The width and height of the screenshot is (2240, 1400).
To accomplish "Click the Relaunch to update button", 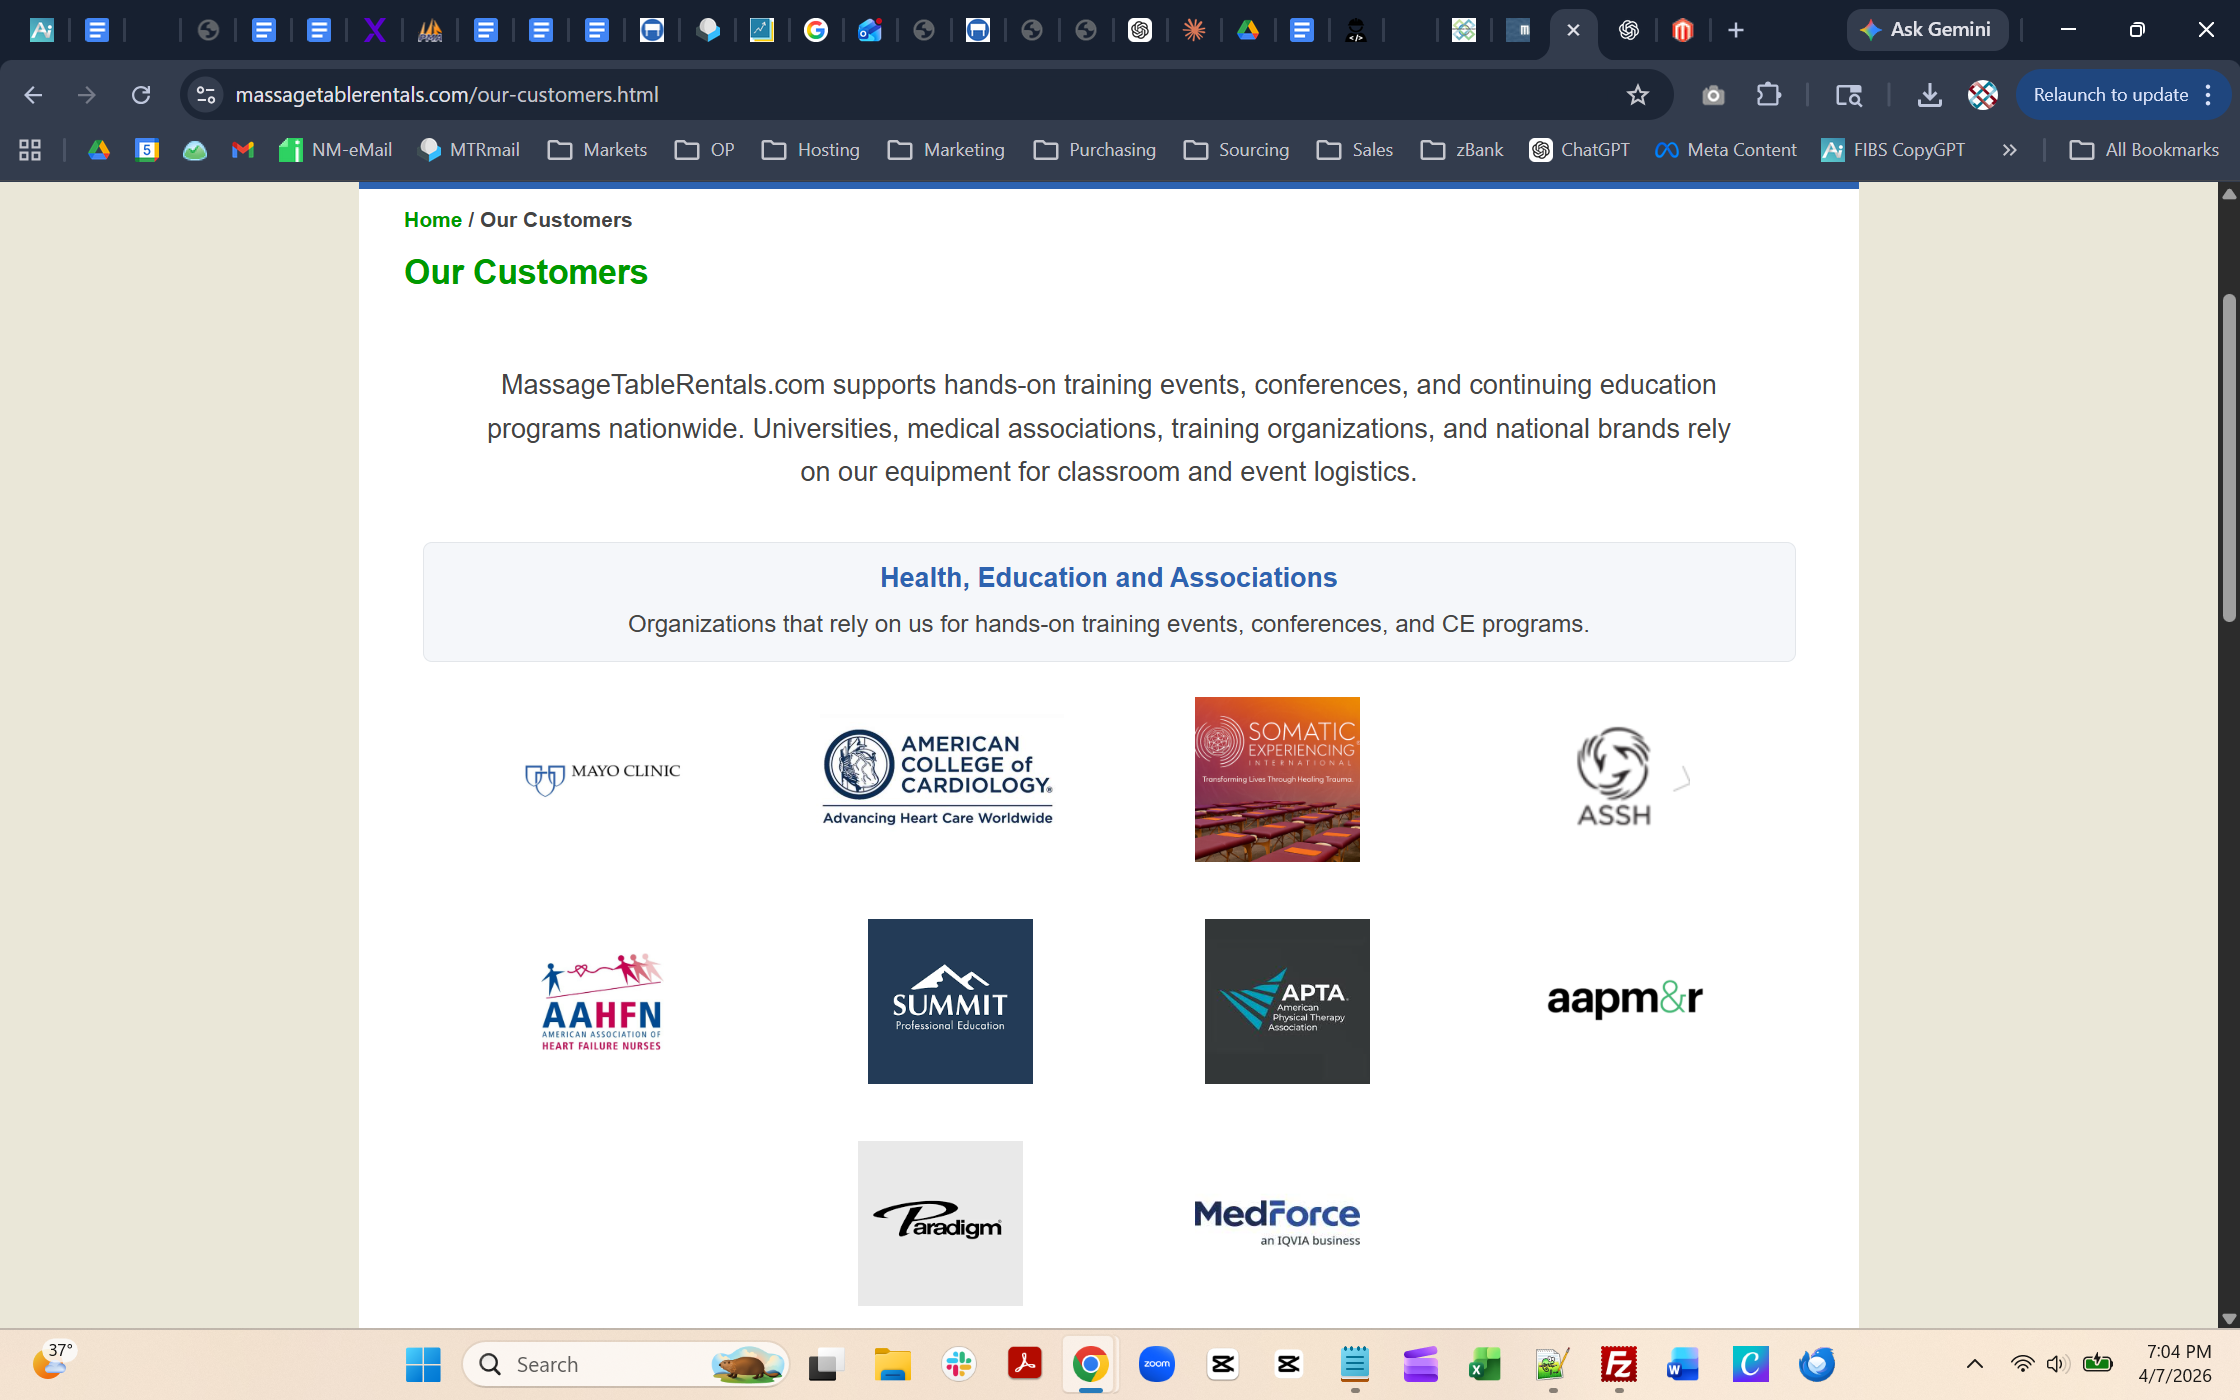I will (2110, 95).
